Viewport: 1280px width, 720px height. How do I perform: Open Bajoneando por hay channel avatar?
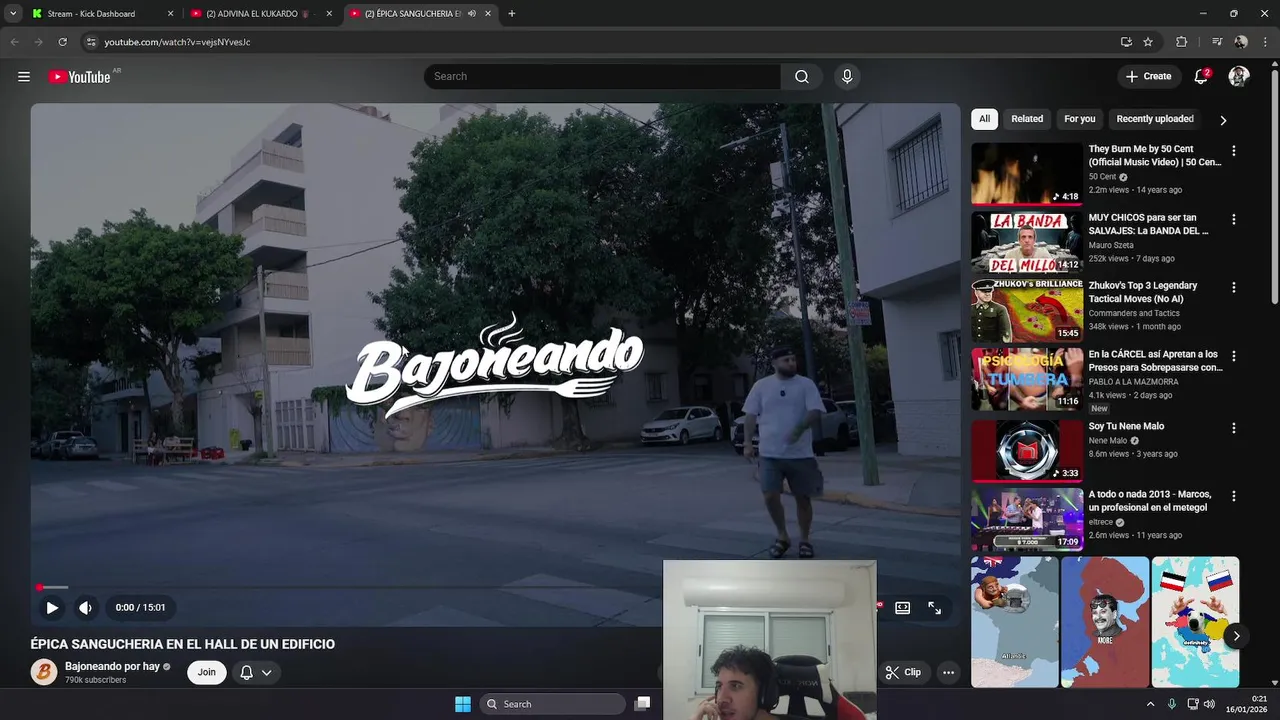44,672
